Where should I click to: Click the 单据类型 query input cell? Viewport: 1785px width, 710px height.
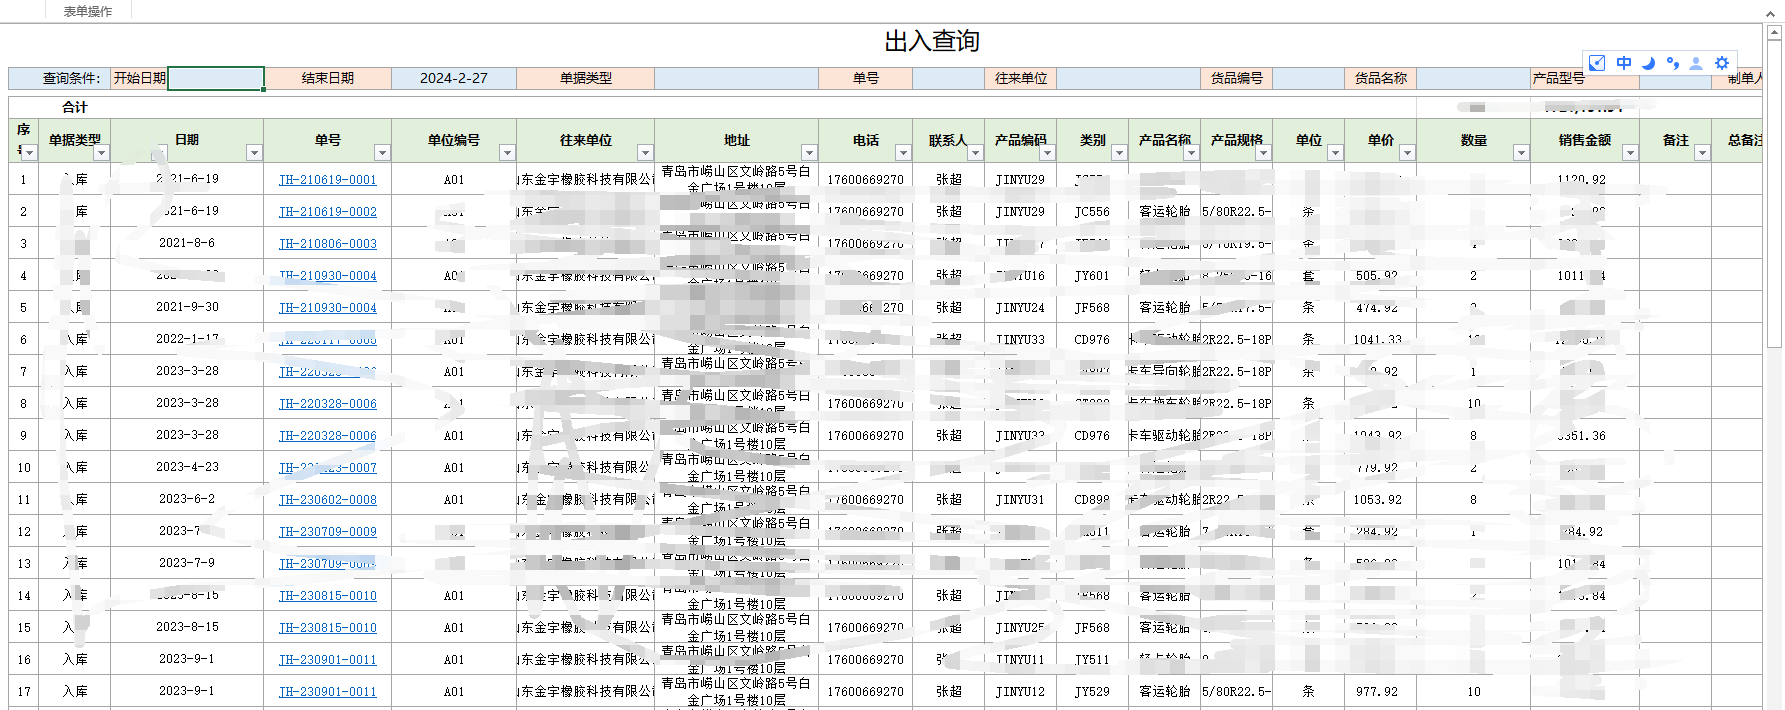click(x=736, y=78)
